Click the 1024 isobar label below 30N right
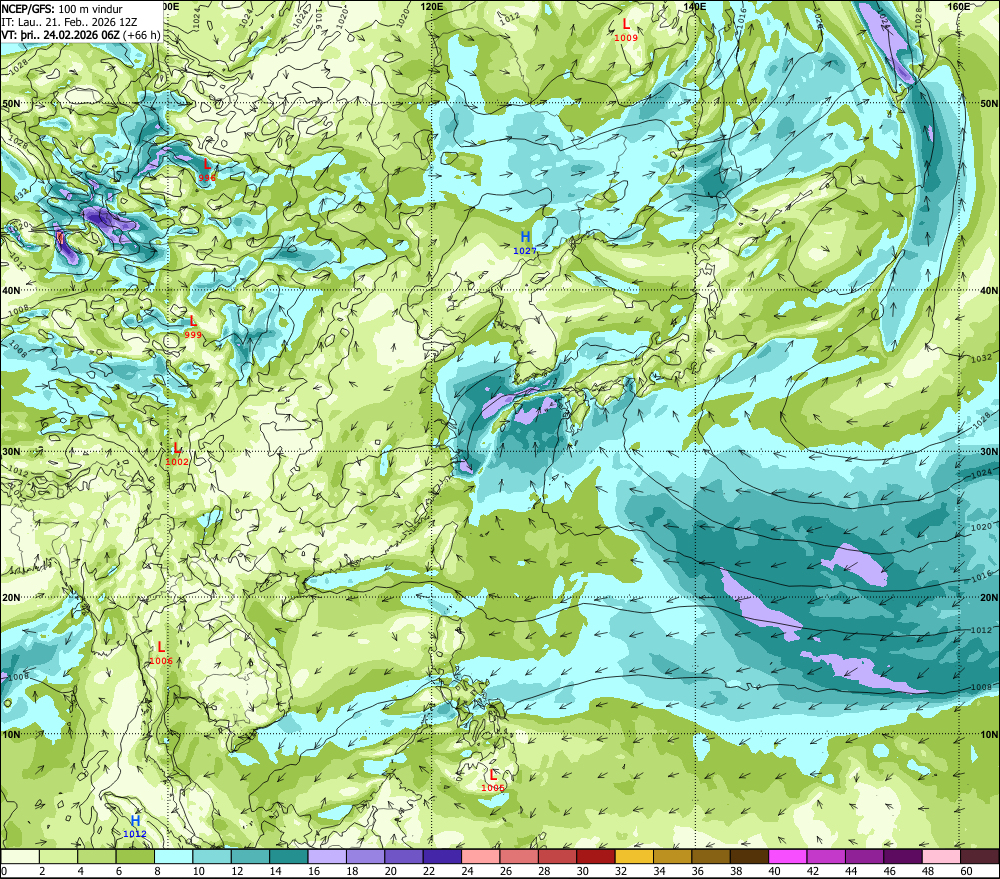The height and width of the screenshot is (879, 1000). click(x=982, y=474)
